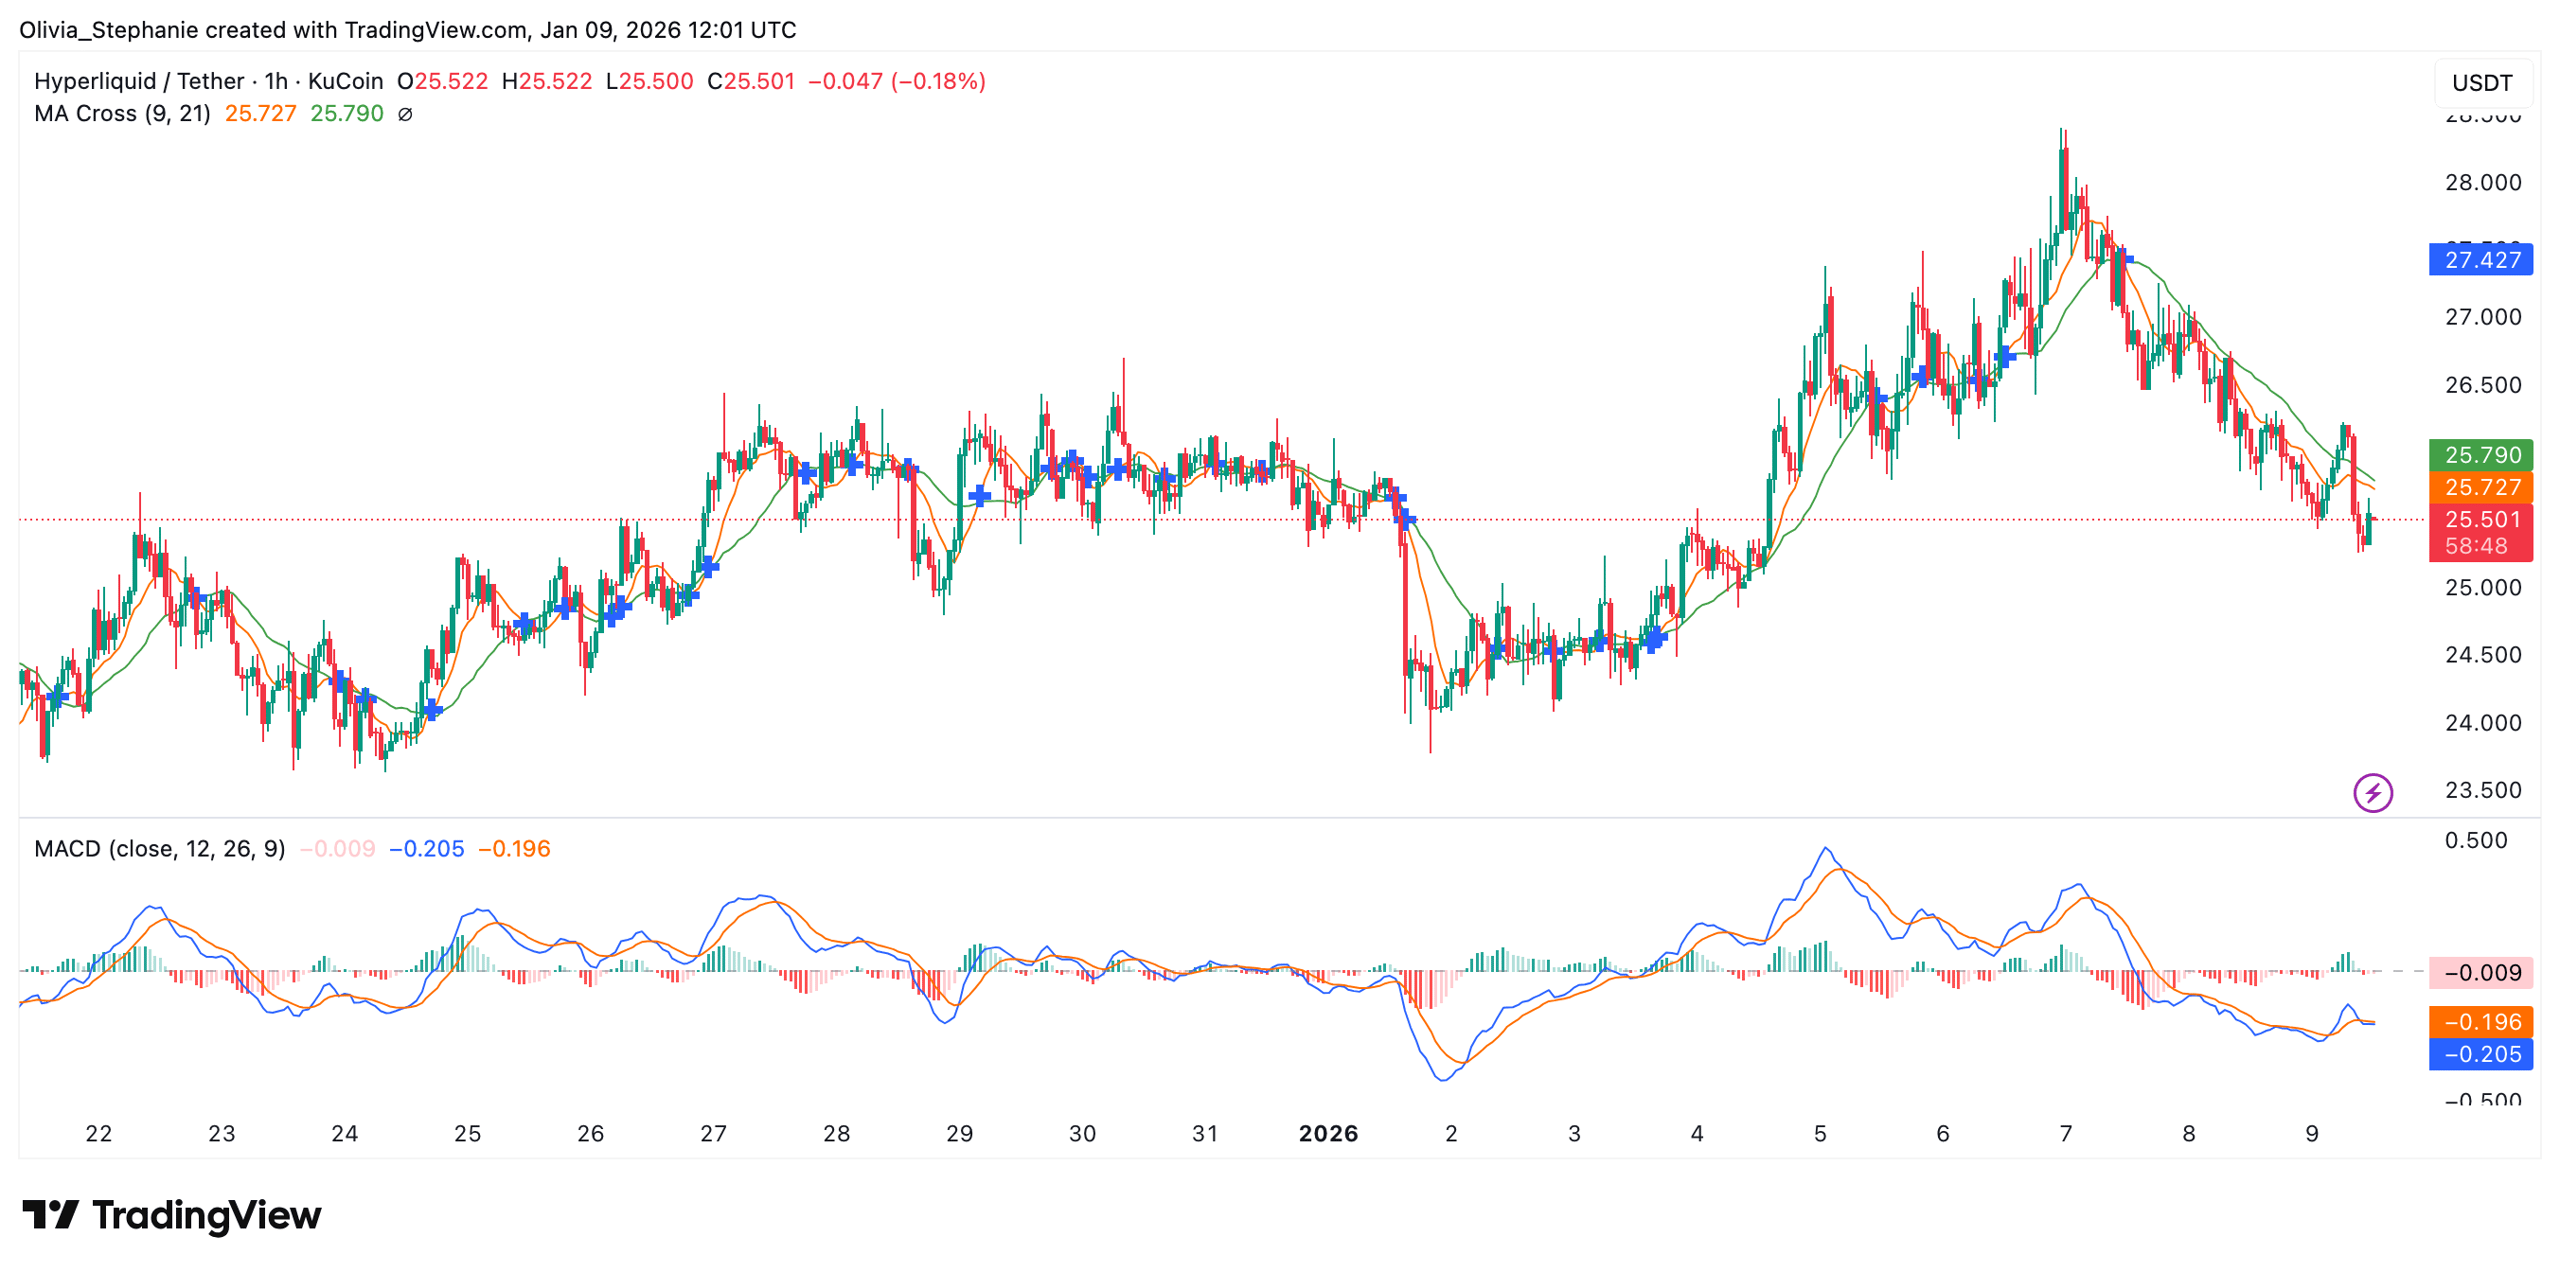Click the 58:48 candle countdown timer
2560x1272 pixels.
point(2475,546)
